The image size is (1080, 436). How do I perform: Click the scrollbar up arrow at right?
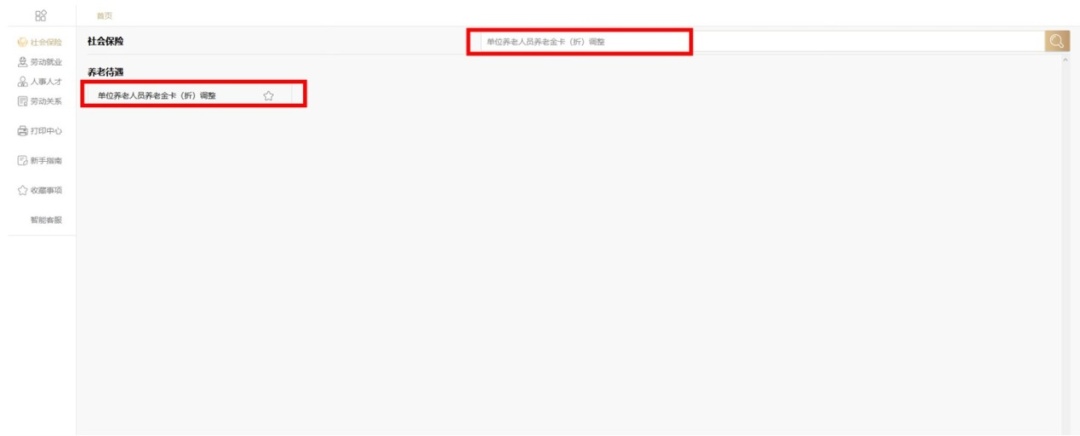click(x=1066, y=61)
